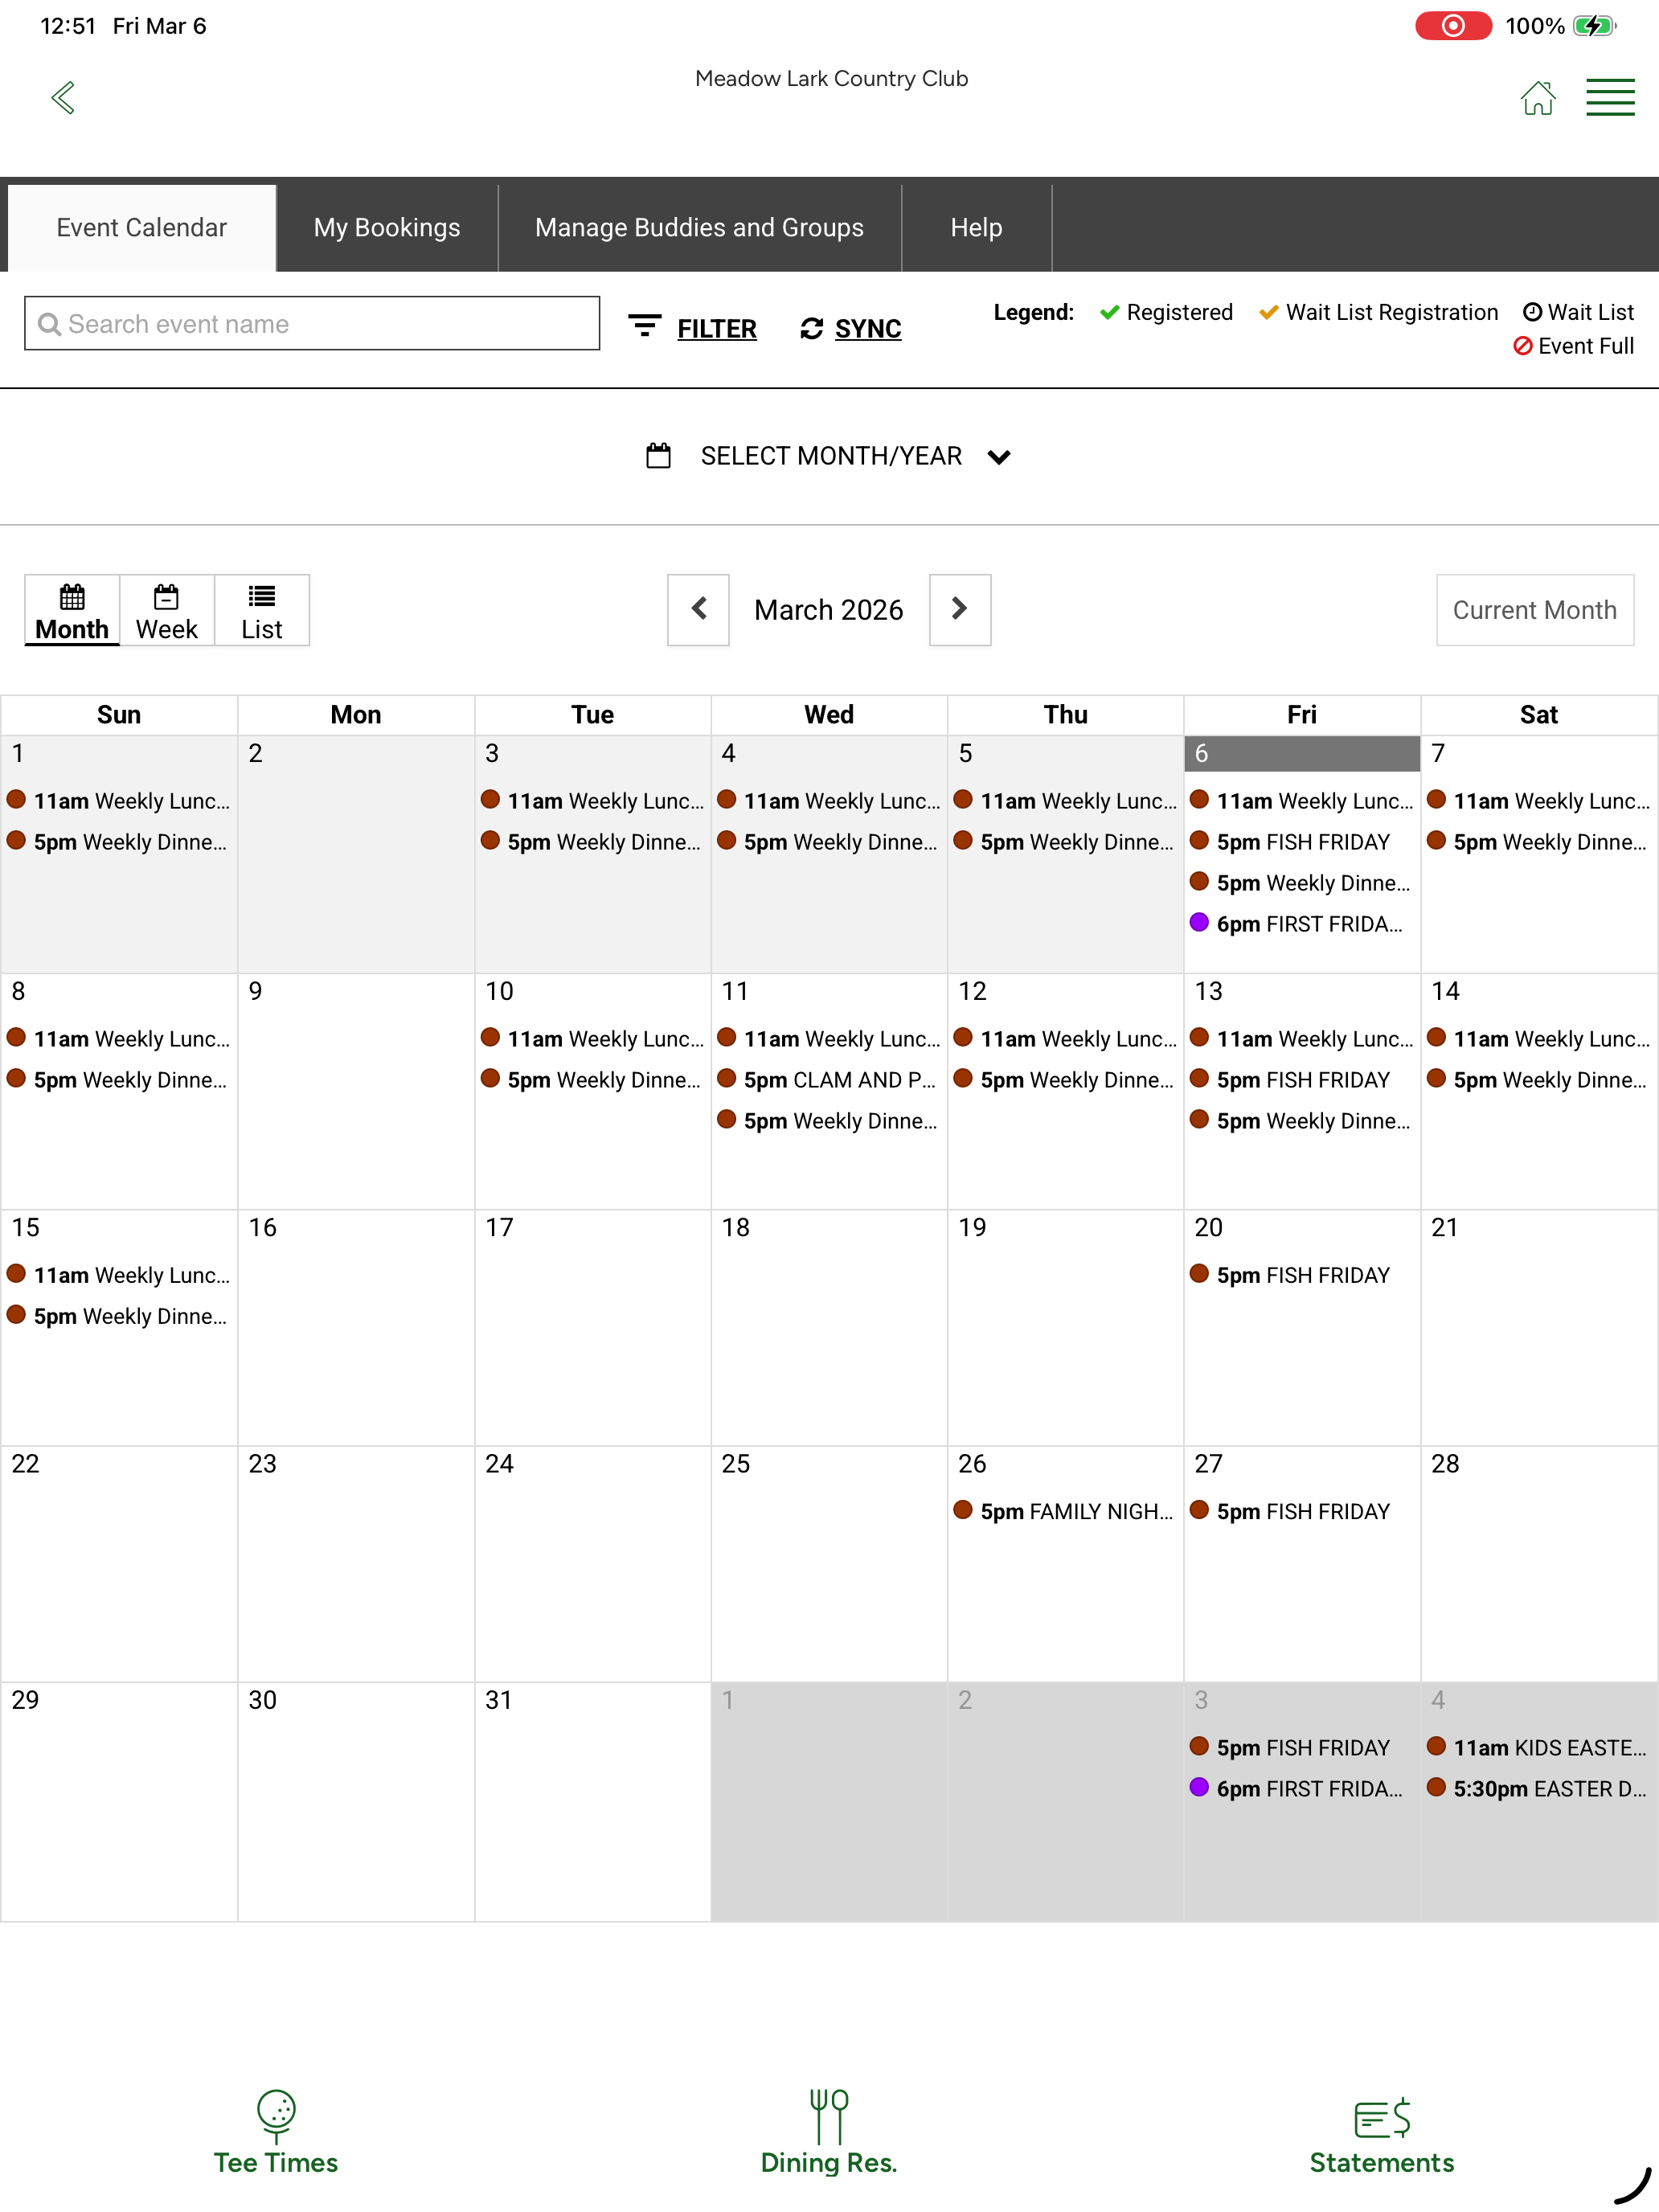This screenshot has width=1659, height=2212.
Task: Click the screen recording indicator
Action: point(1453,26)
